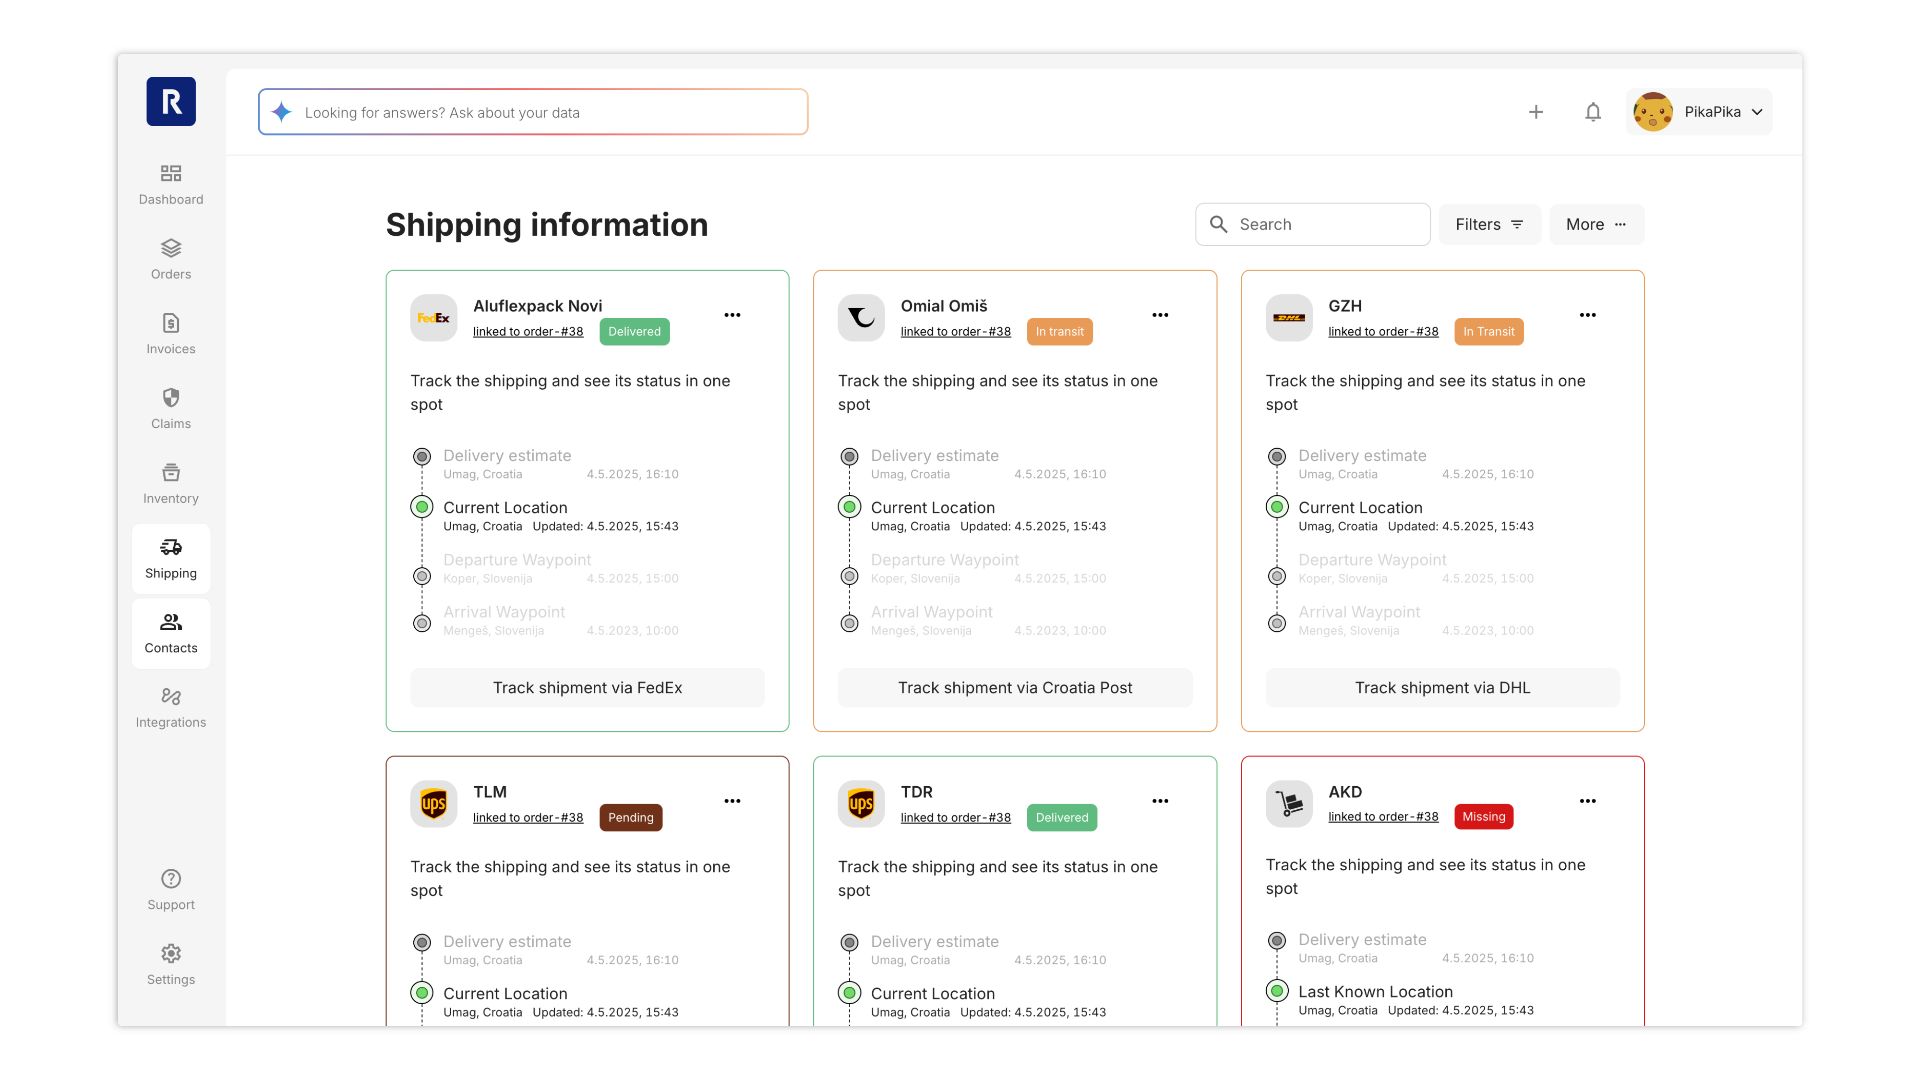Open linked order #38 on Omial Omiš
This screenshot has height=1080, width=1920.
[956, 332]
